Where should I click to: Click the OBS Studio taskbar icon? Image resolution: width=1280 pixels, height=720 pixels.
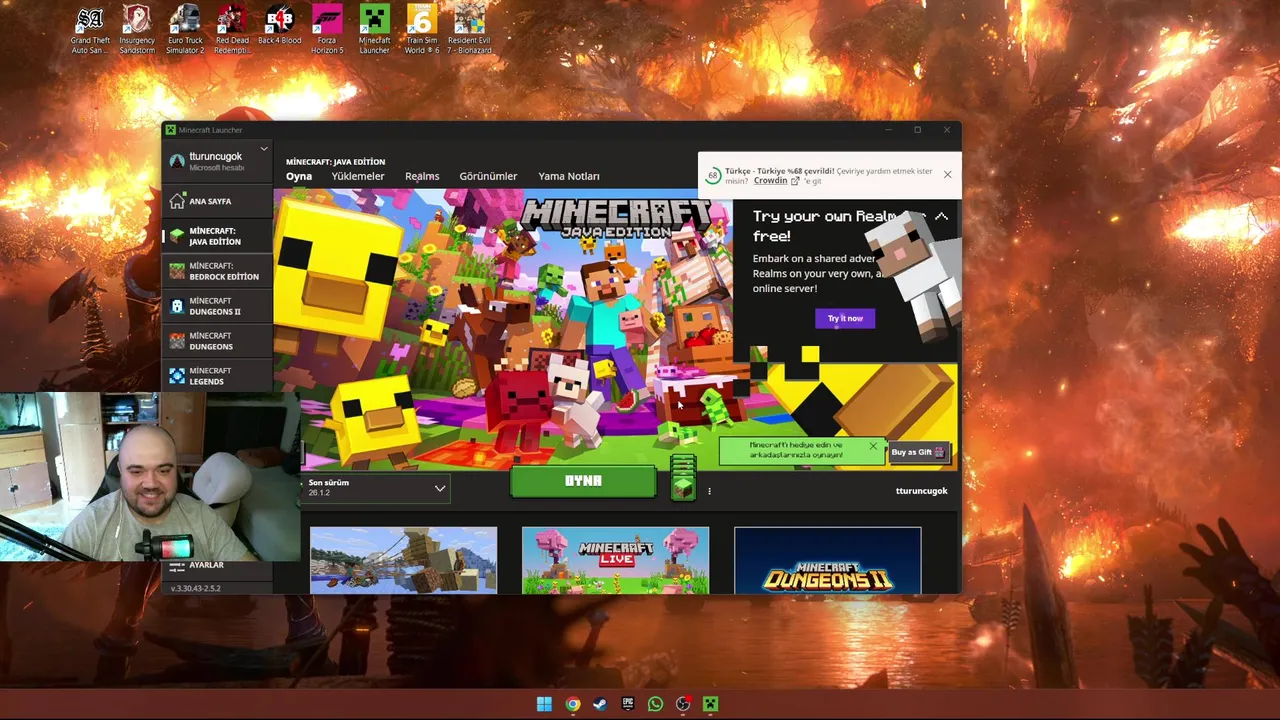coord(683,704)
